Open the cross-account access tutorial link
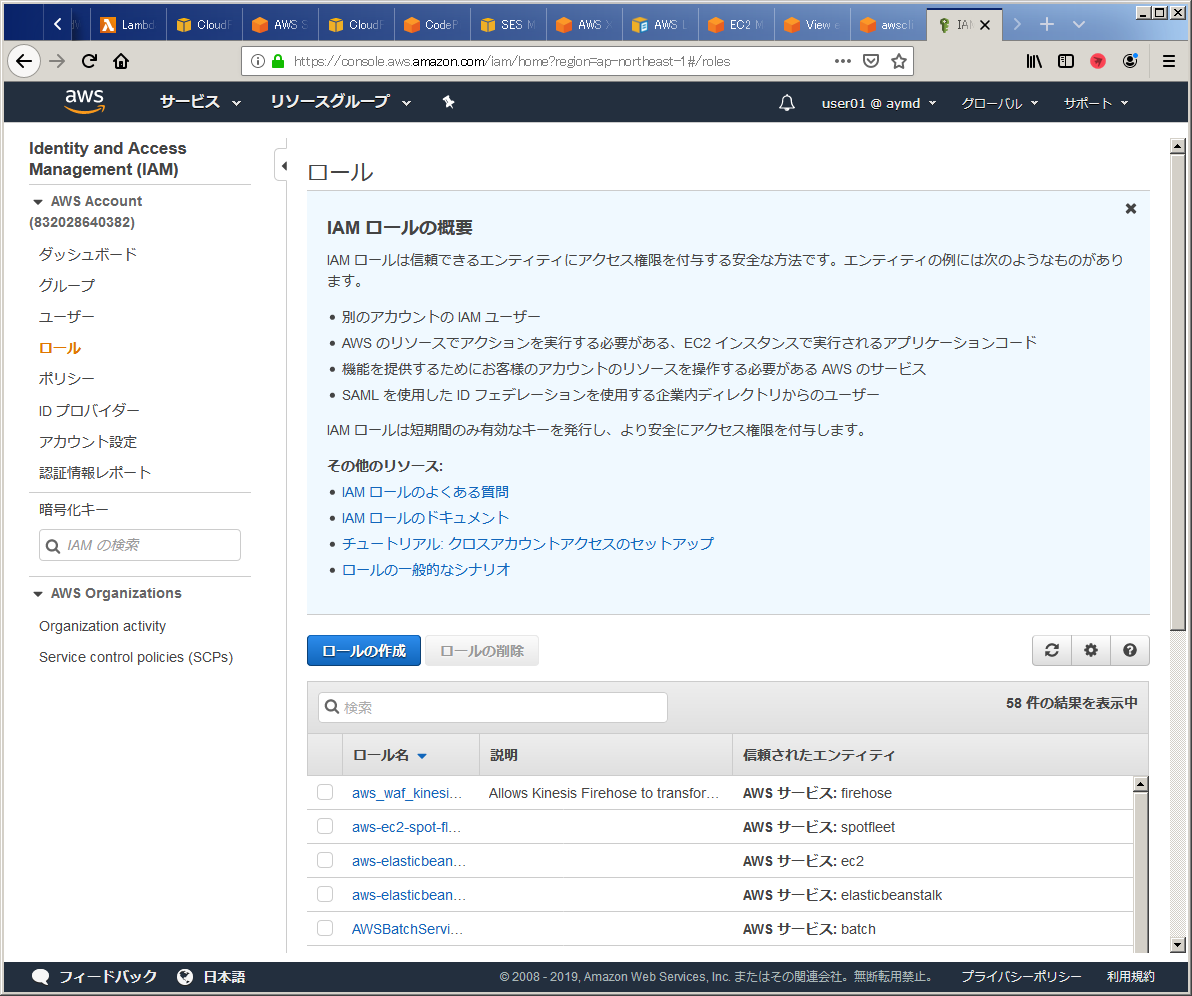 (x=528, y=544)
